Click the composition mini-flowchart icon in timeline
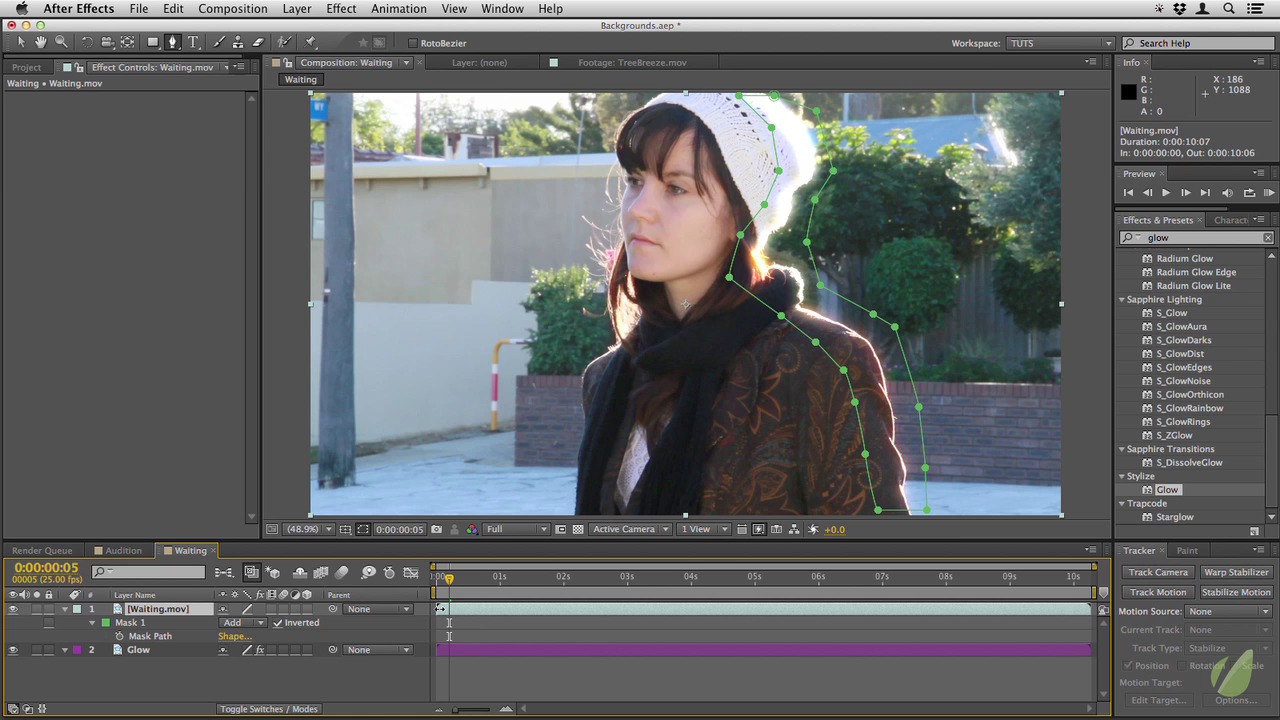 pyautogui.click(x=224, y=572)
